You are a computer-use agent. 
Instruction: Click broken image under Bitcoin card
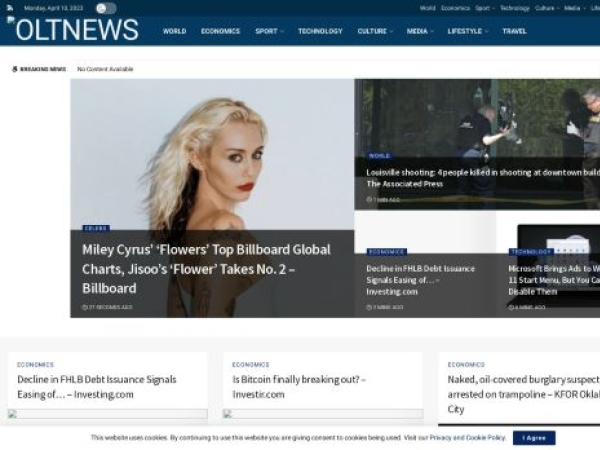pyautogui.click(x=323, y=414)
